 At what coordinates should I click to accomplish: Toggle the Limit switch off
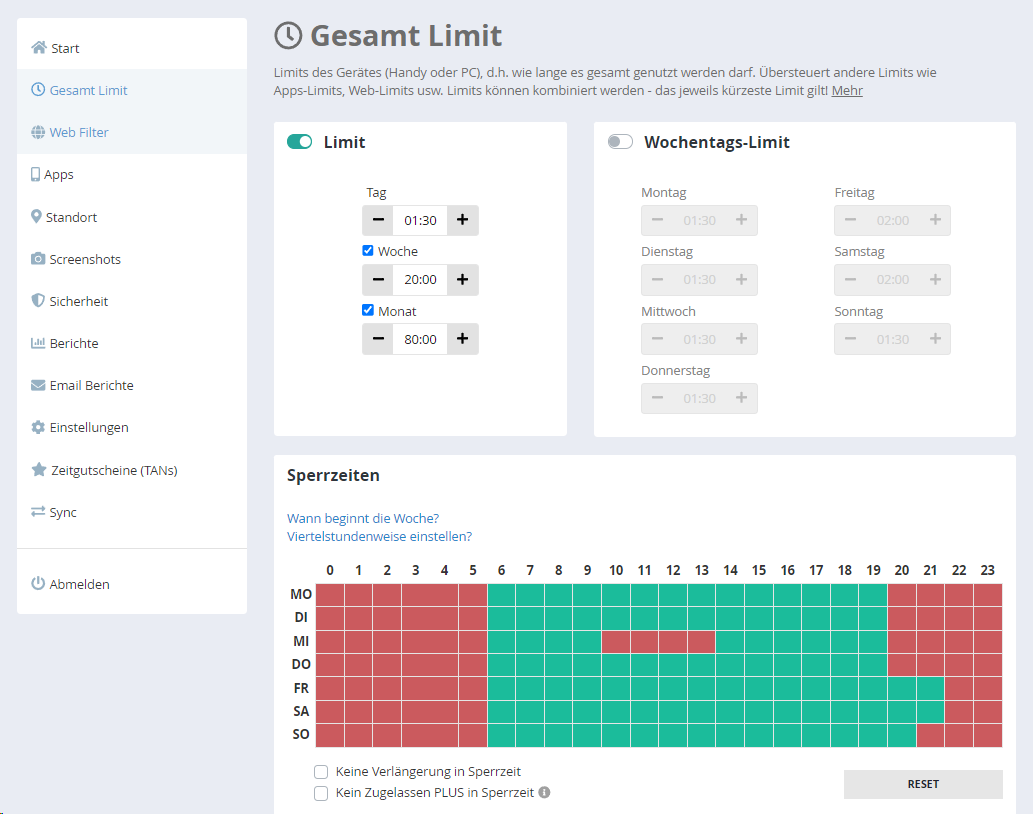(300, 142)
